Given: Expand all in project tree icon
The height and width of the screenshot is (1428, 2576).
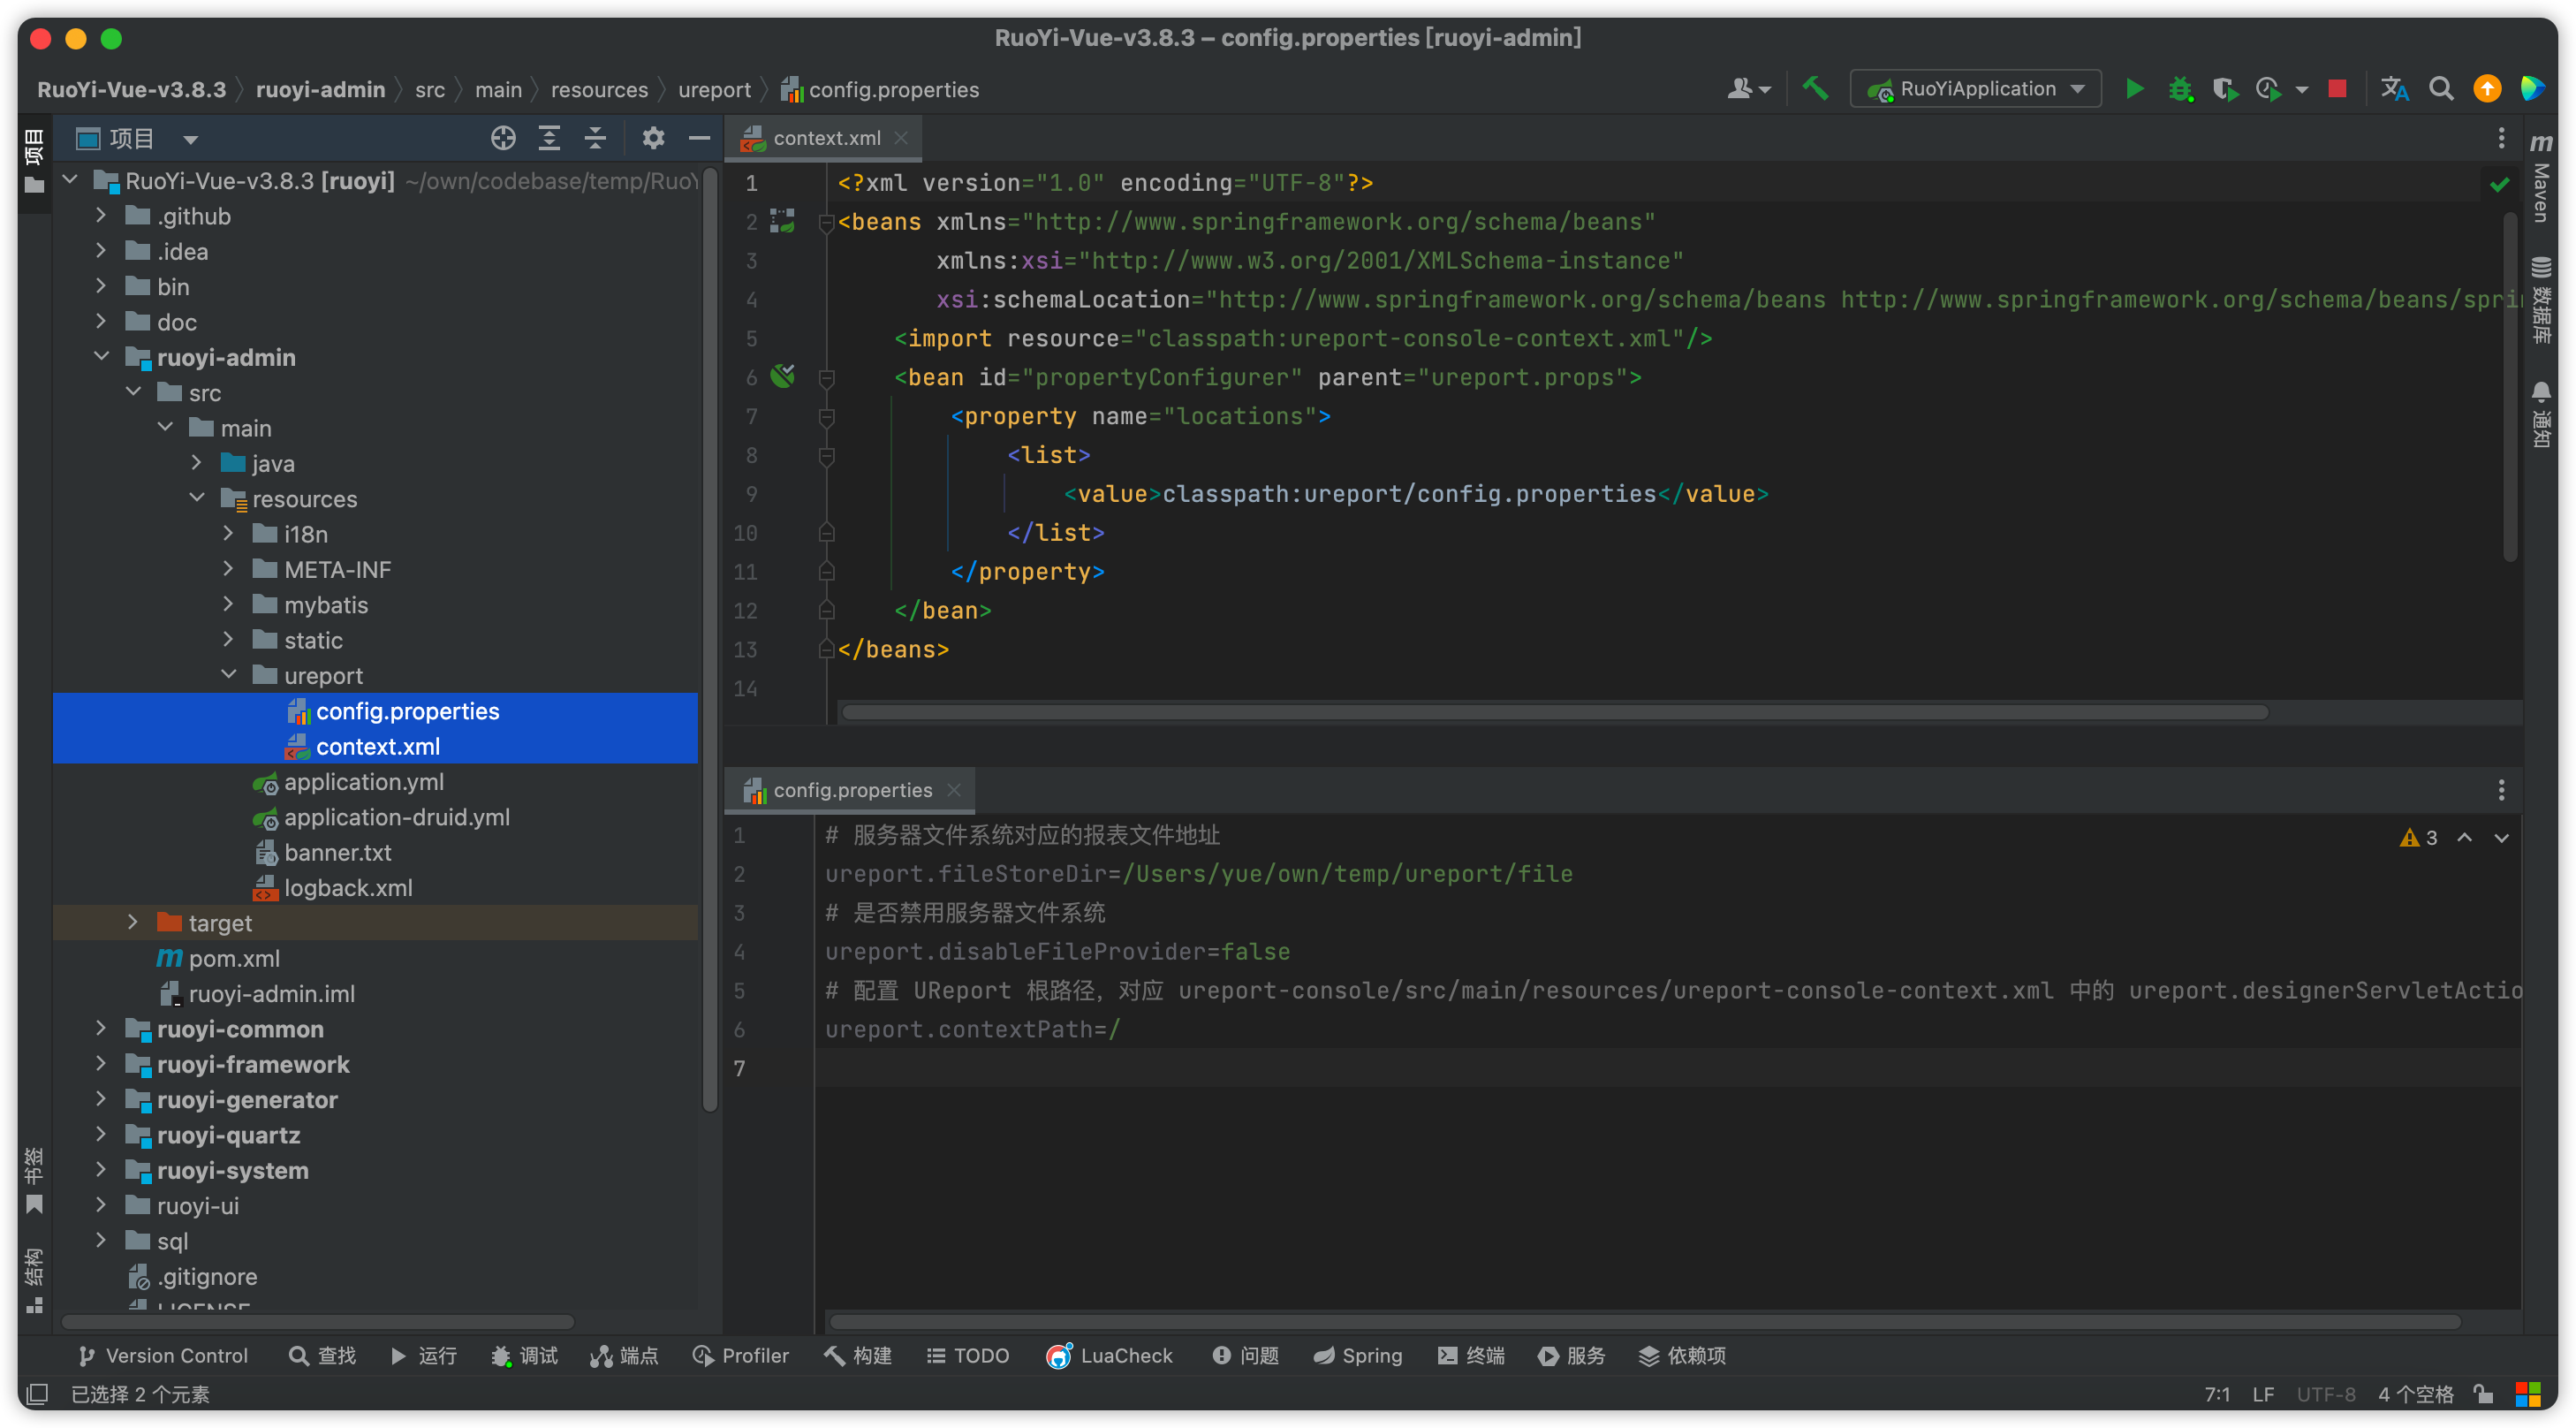Looking at the screenshot, I should 549,138.
